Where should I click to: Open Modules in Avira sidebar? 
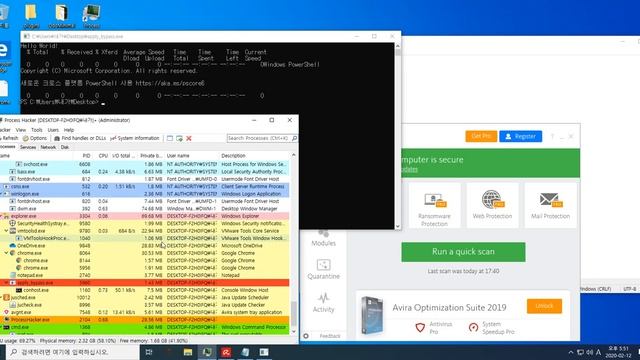point(324,238)
